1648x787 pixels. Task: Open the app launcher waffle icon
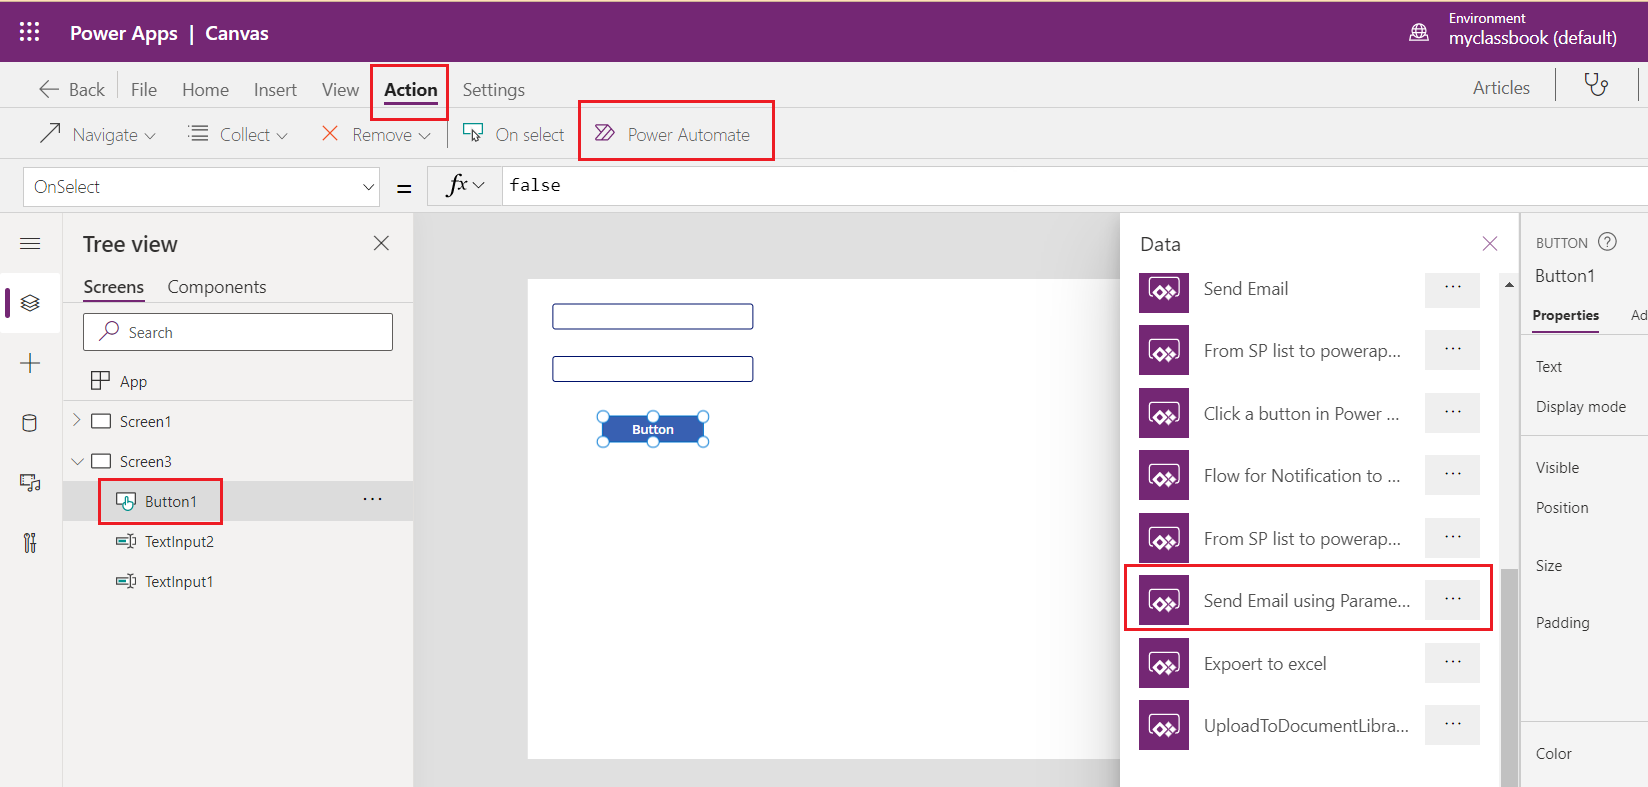point(30,32)
